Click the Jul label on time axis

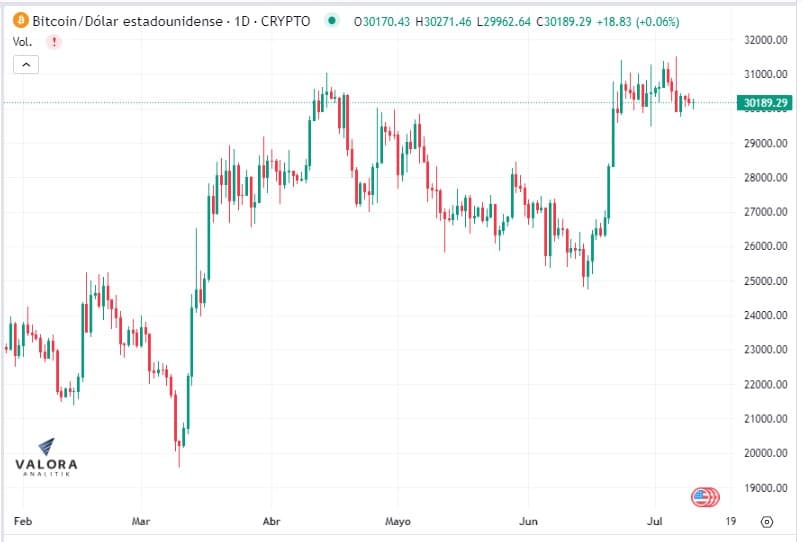656,521
